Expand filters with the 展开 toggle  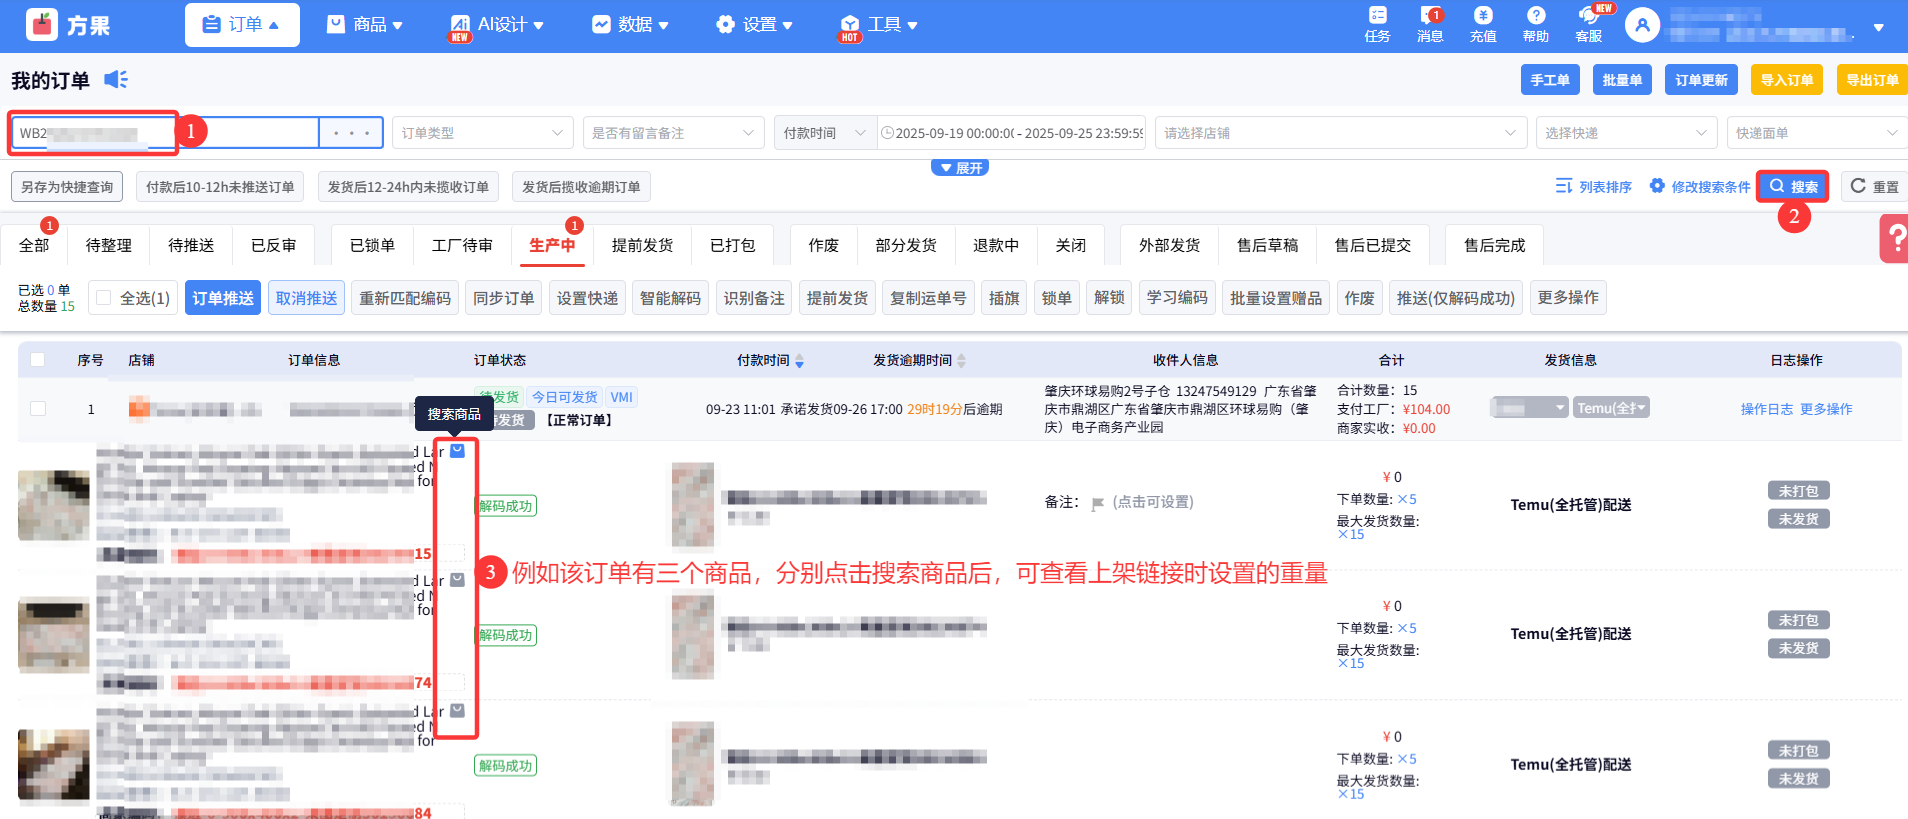point(960,168)
